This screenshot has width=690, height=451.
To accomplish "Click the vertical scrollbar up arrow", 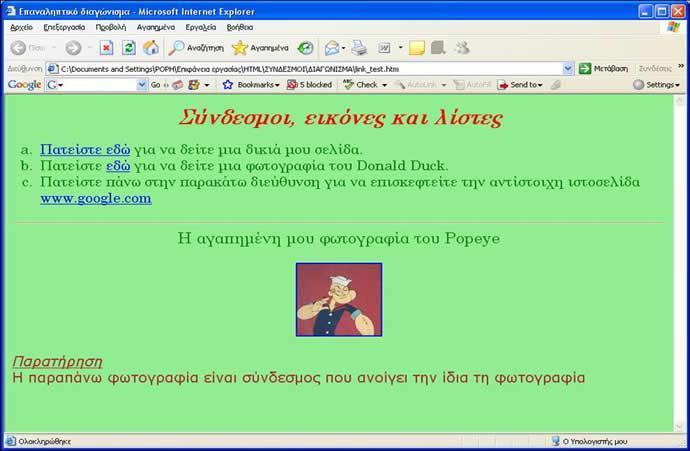I will (679, 101).
